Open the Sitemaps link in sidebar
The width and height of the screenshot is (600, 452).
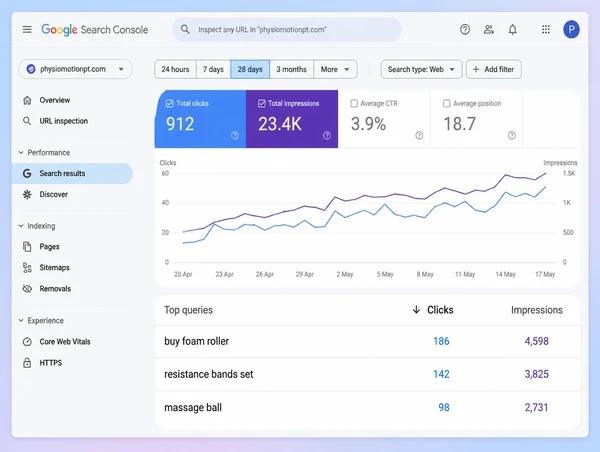tap(72, 268)
